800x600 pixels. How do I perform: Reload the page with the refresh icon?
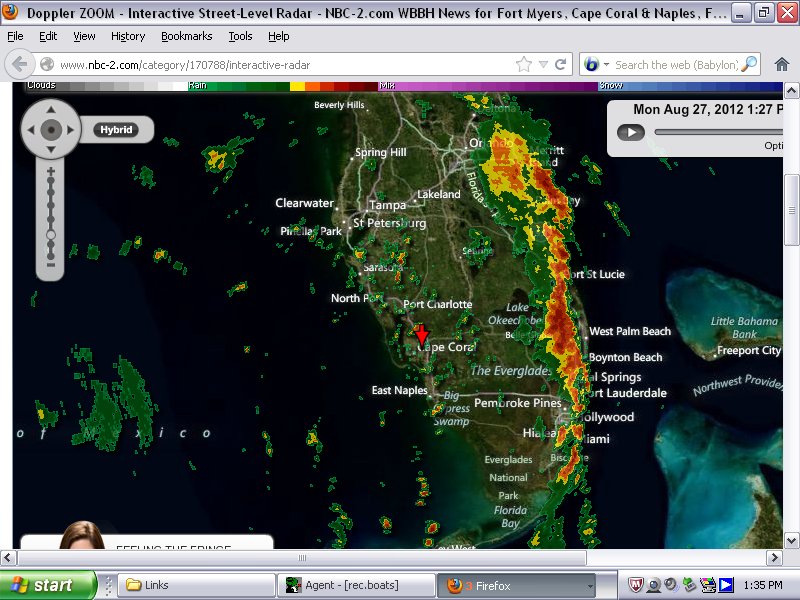[561, 64]
